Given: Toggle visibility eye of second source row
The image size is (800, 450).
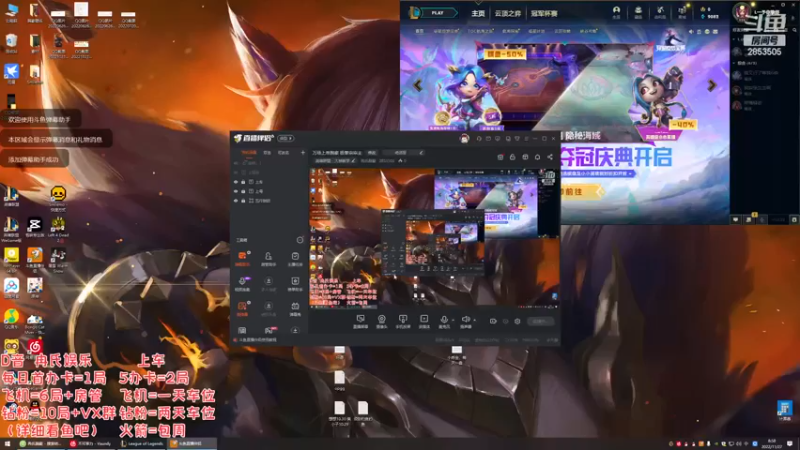Looking at the screenshot, I should point(236,191).
